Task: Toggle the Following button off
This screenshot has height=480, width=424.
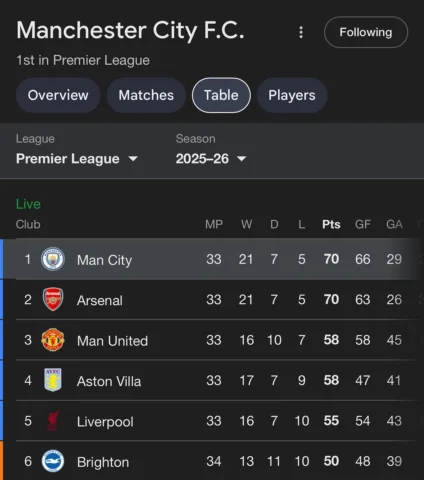Action: pyautogui.click(x=366, y=32)
